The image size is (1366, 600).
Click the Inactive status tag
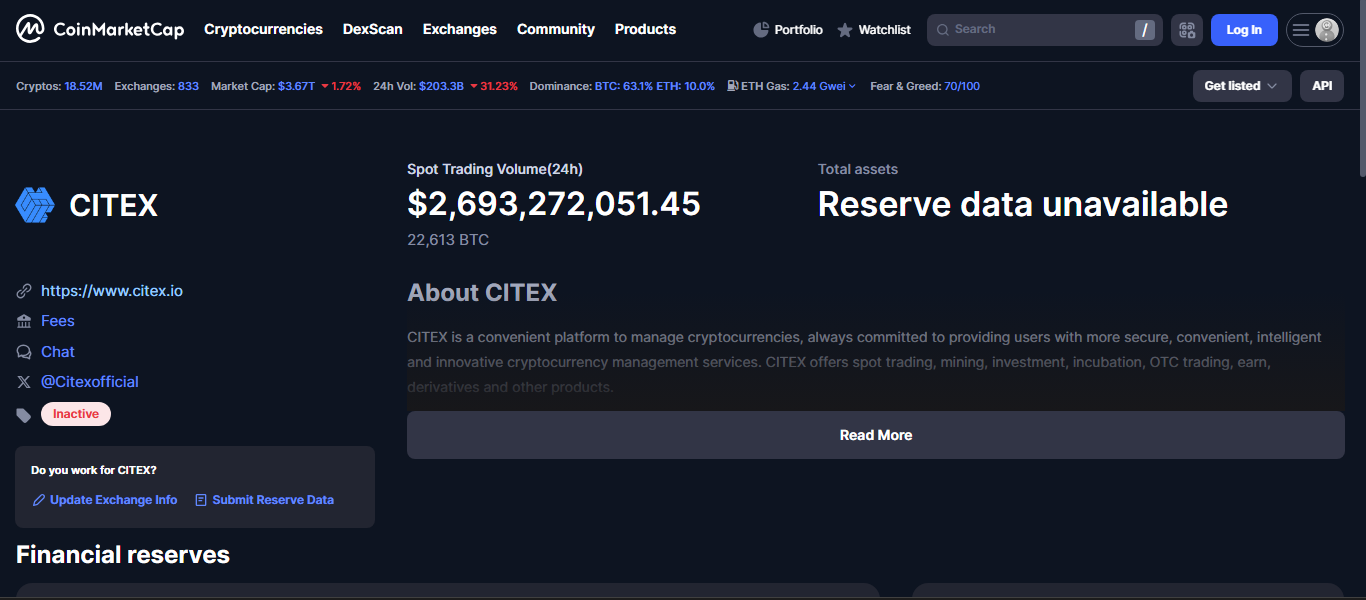pyautogui.click(x=76, y=414)
